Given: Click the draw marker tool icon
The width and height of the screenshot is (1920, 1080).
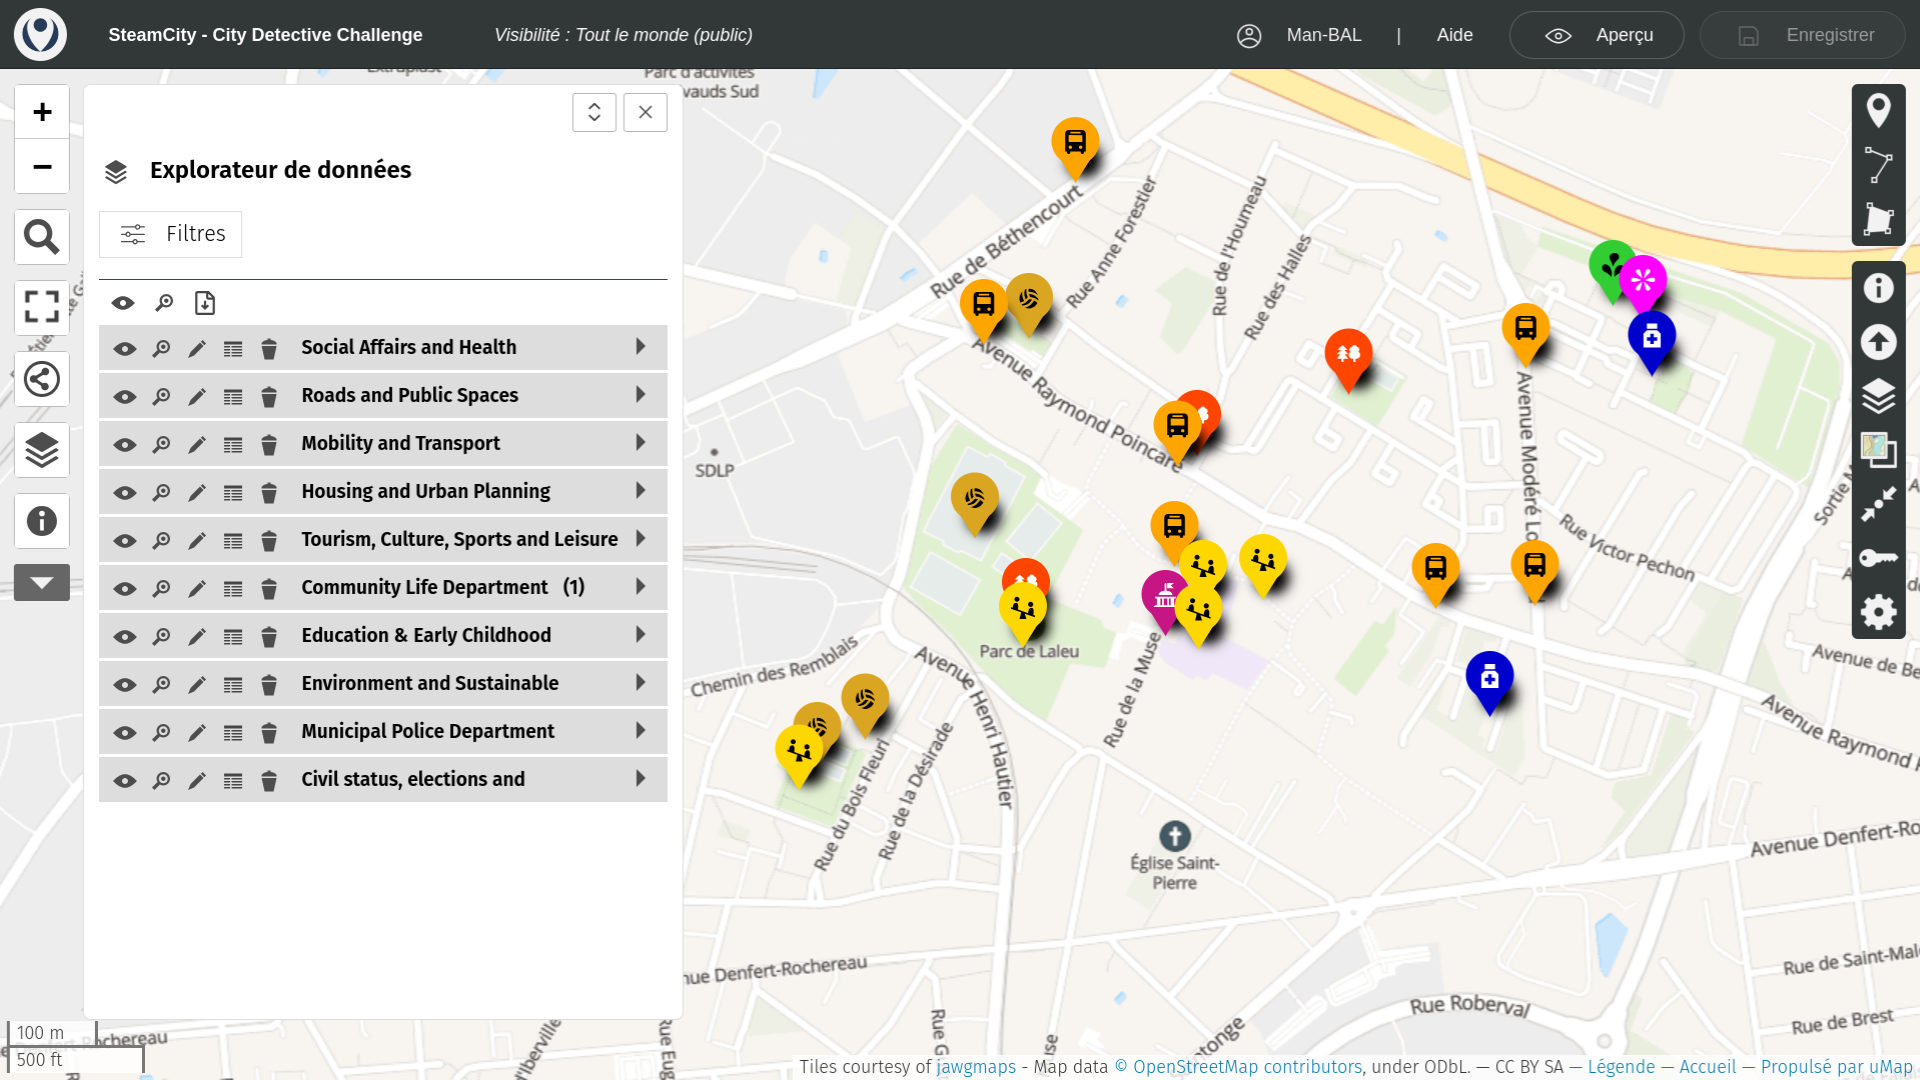Looking at the screenshot, I should point(1878,111).
